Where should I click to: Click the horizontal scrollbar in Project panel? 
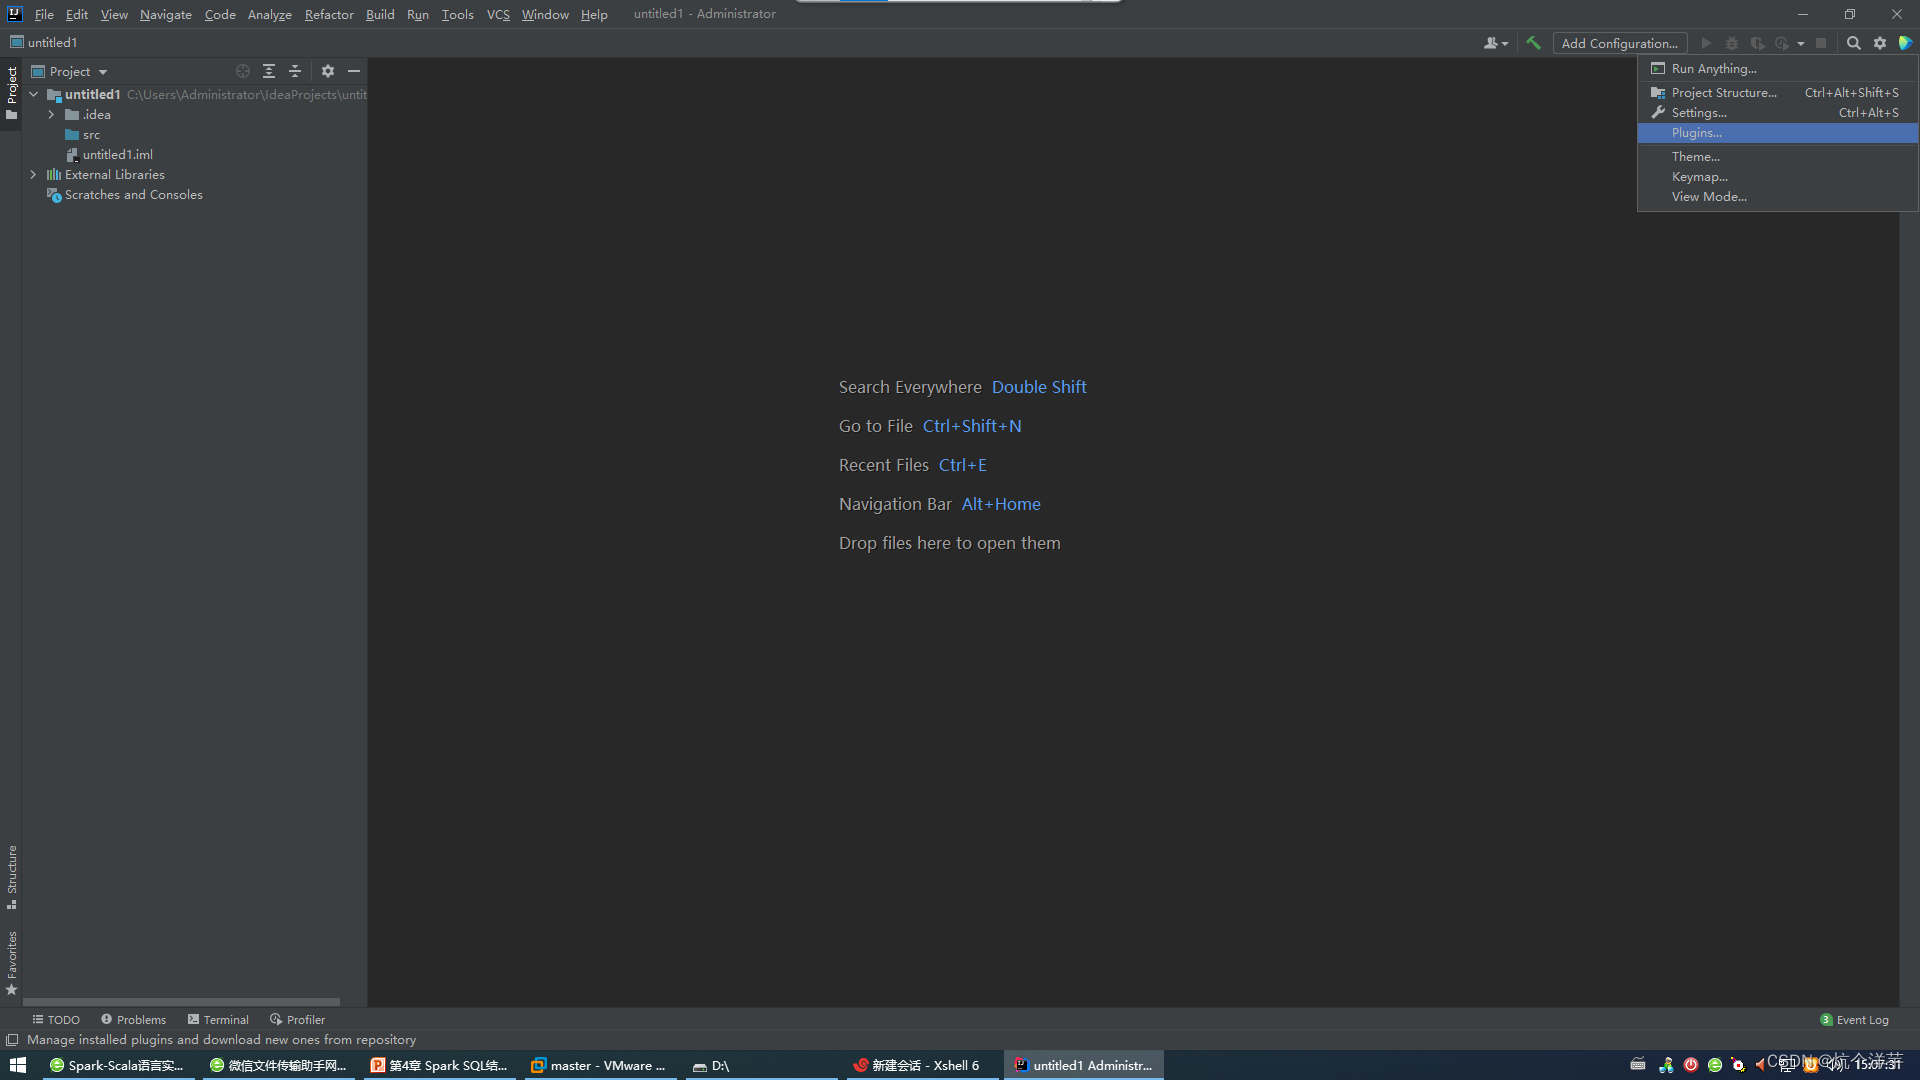pos(180,1001)
